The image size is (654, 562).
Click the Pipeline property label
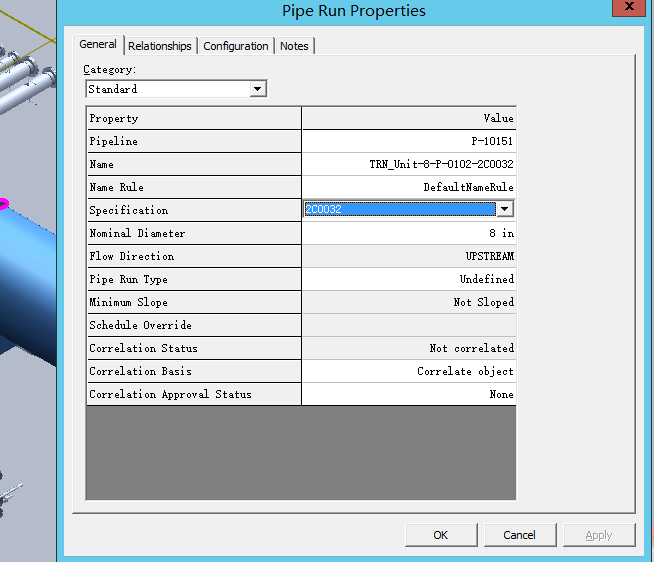pyautogui.click(x=194, y=141)
